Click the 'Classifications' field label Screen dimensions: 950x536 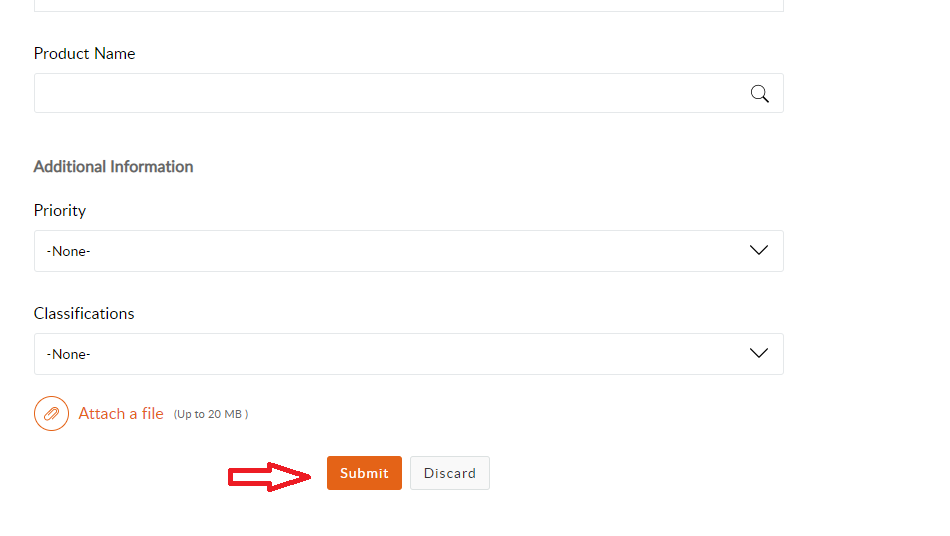[84, 313]
